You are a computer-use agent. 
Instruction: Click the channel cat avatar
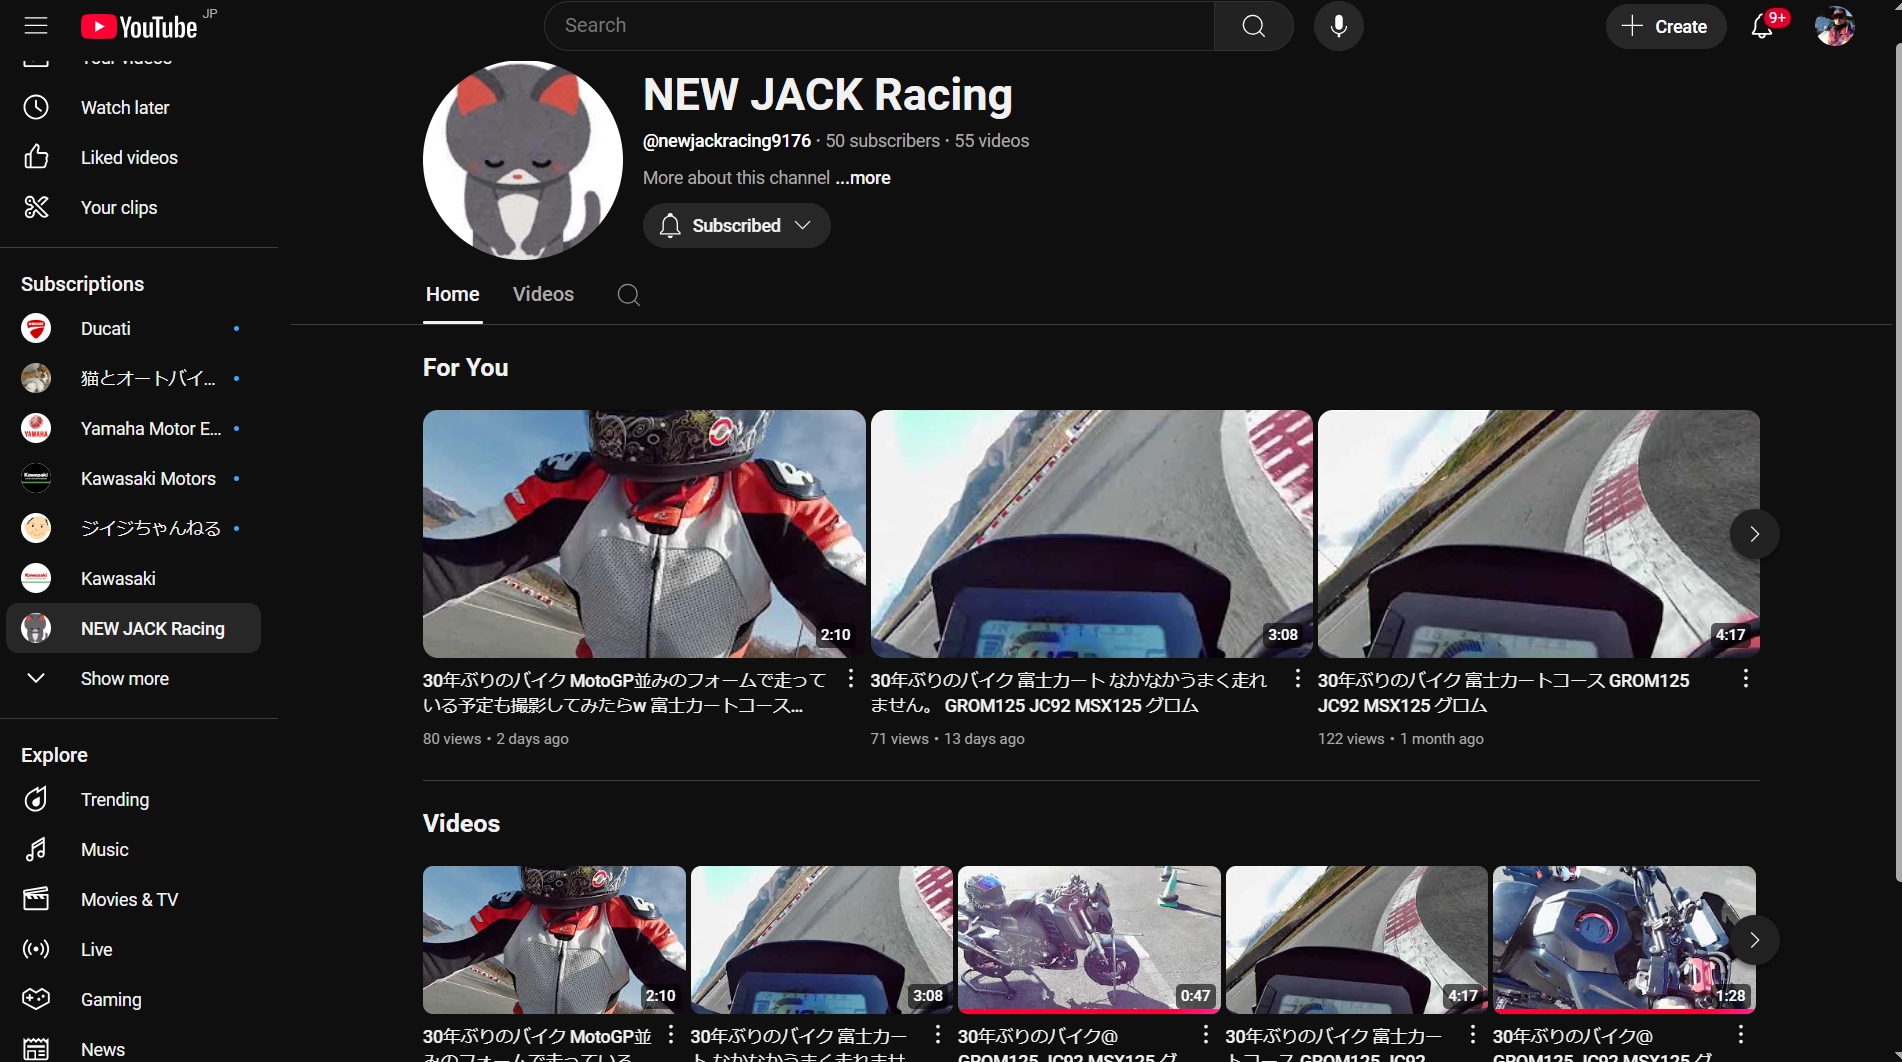(522, 160)
